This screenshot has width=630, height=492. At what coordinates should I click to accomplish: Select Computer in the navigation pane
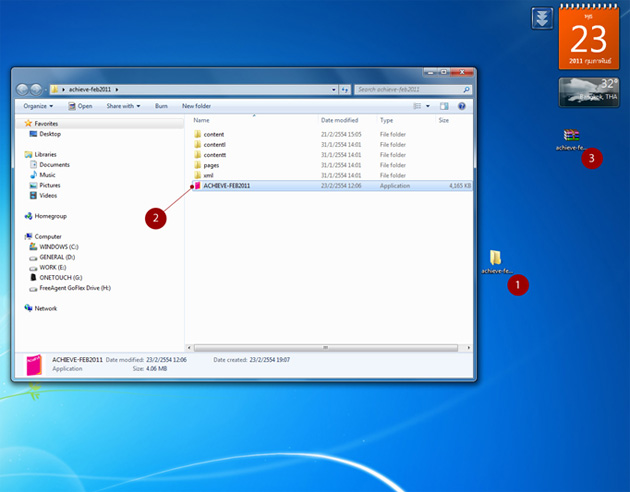click(x=48, y=237)
